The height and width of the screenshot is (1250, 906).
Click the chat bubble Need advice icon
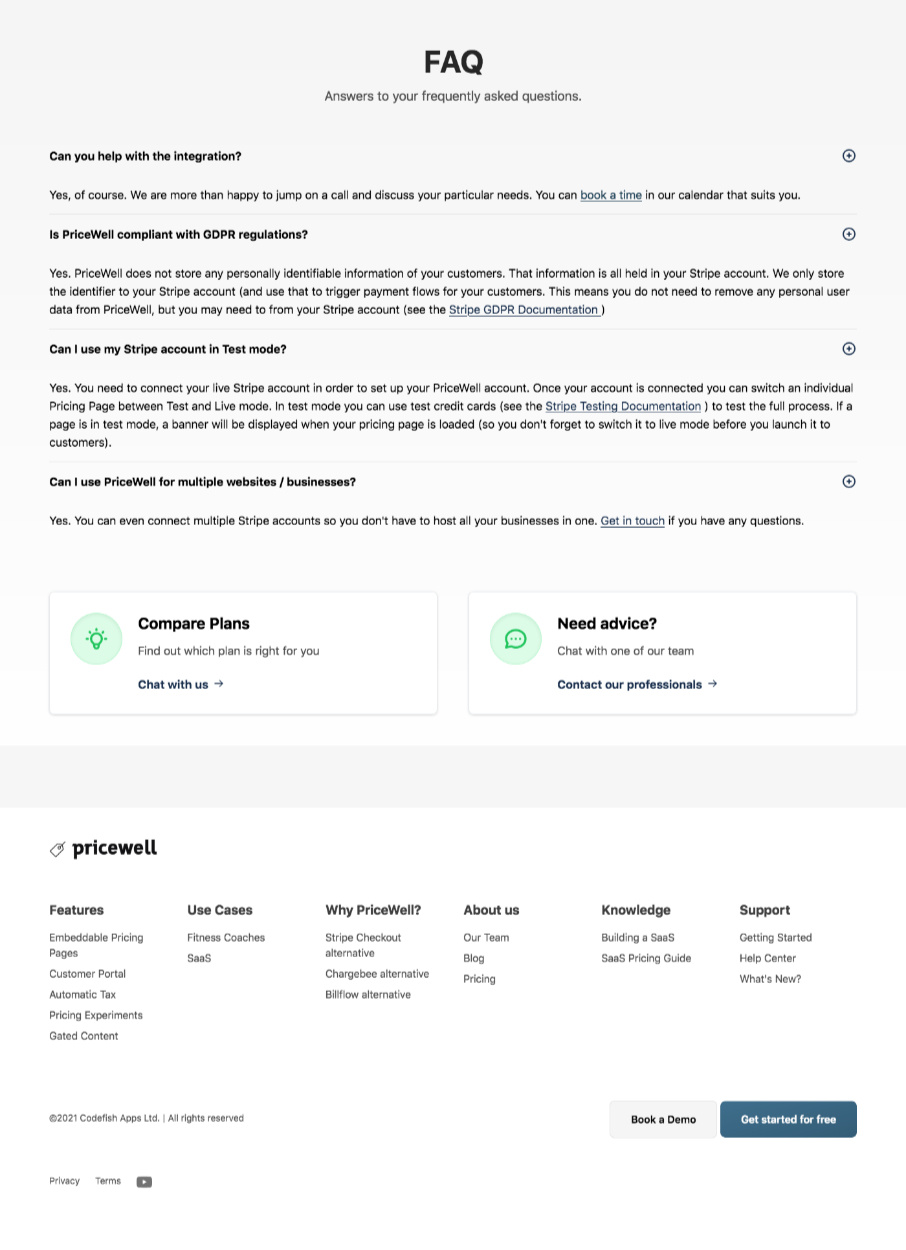515,639
